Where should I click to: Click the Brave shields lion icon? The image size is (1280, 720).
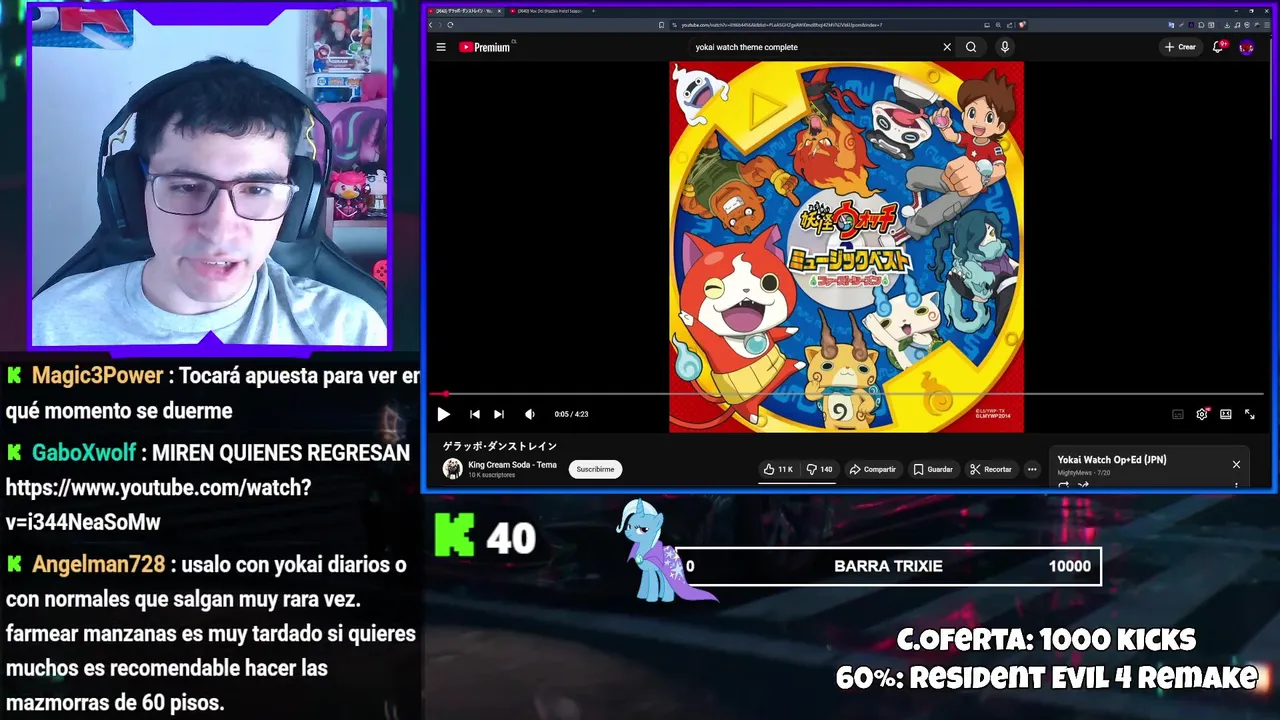1022,25
